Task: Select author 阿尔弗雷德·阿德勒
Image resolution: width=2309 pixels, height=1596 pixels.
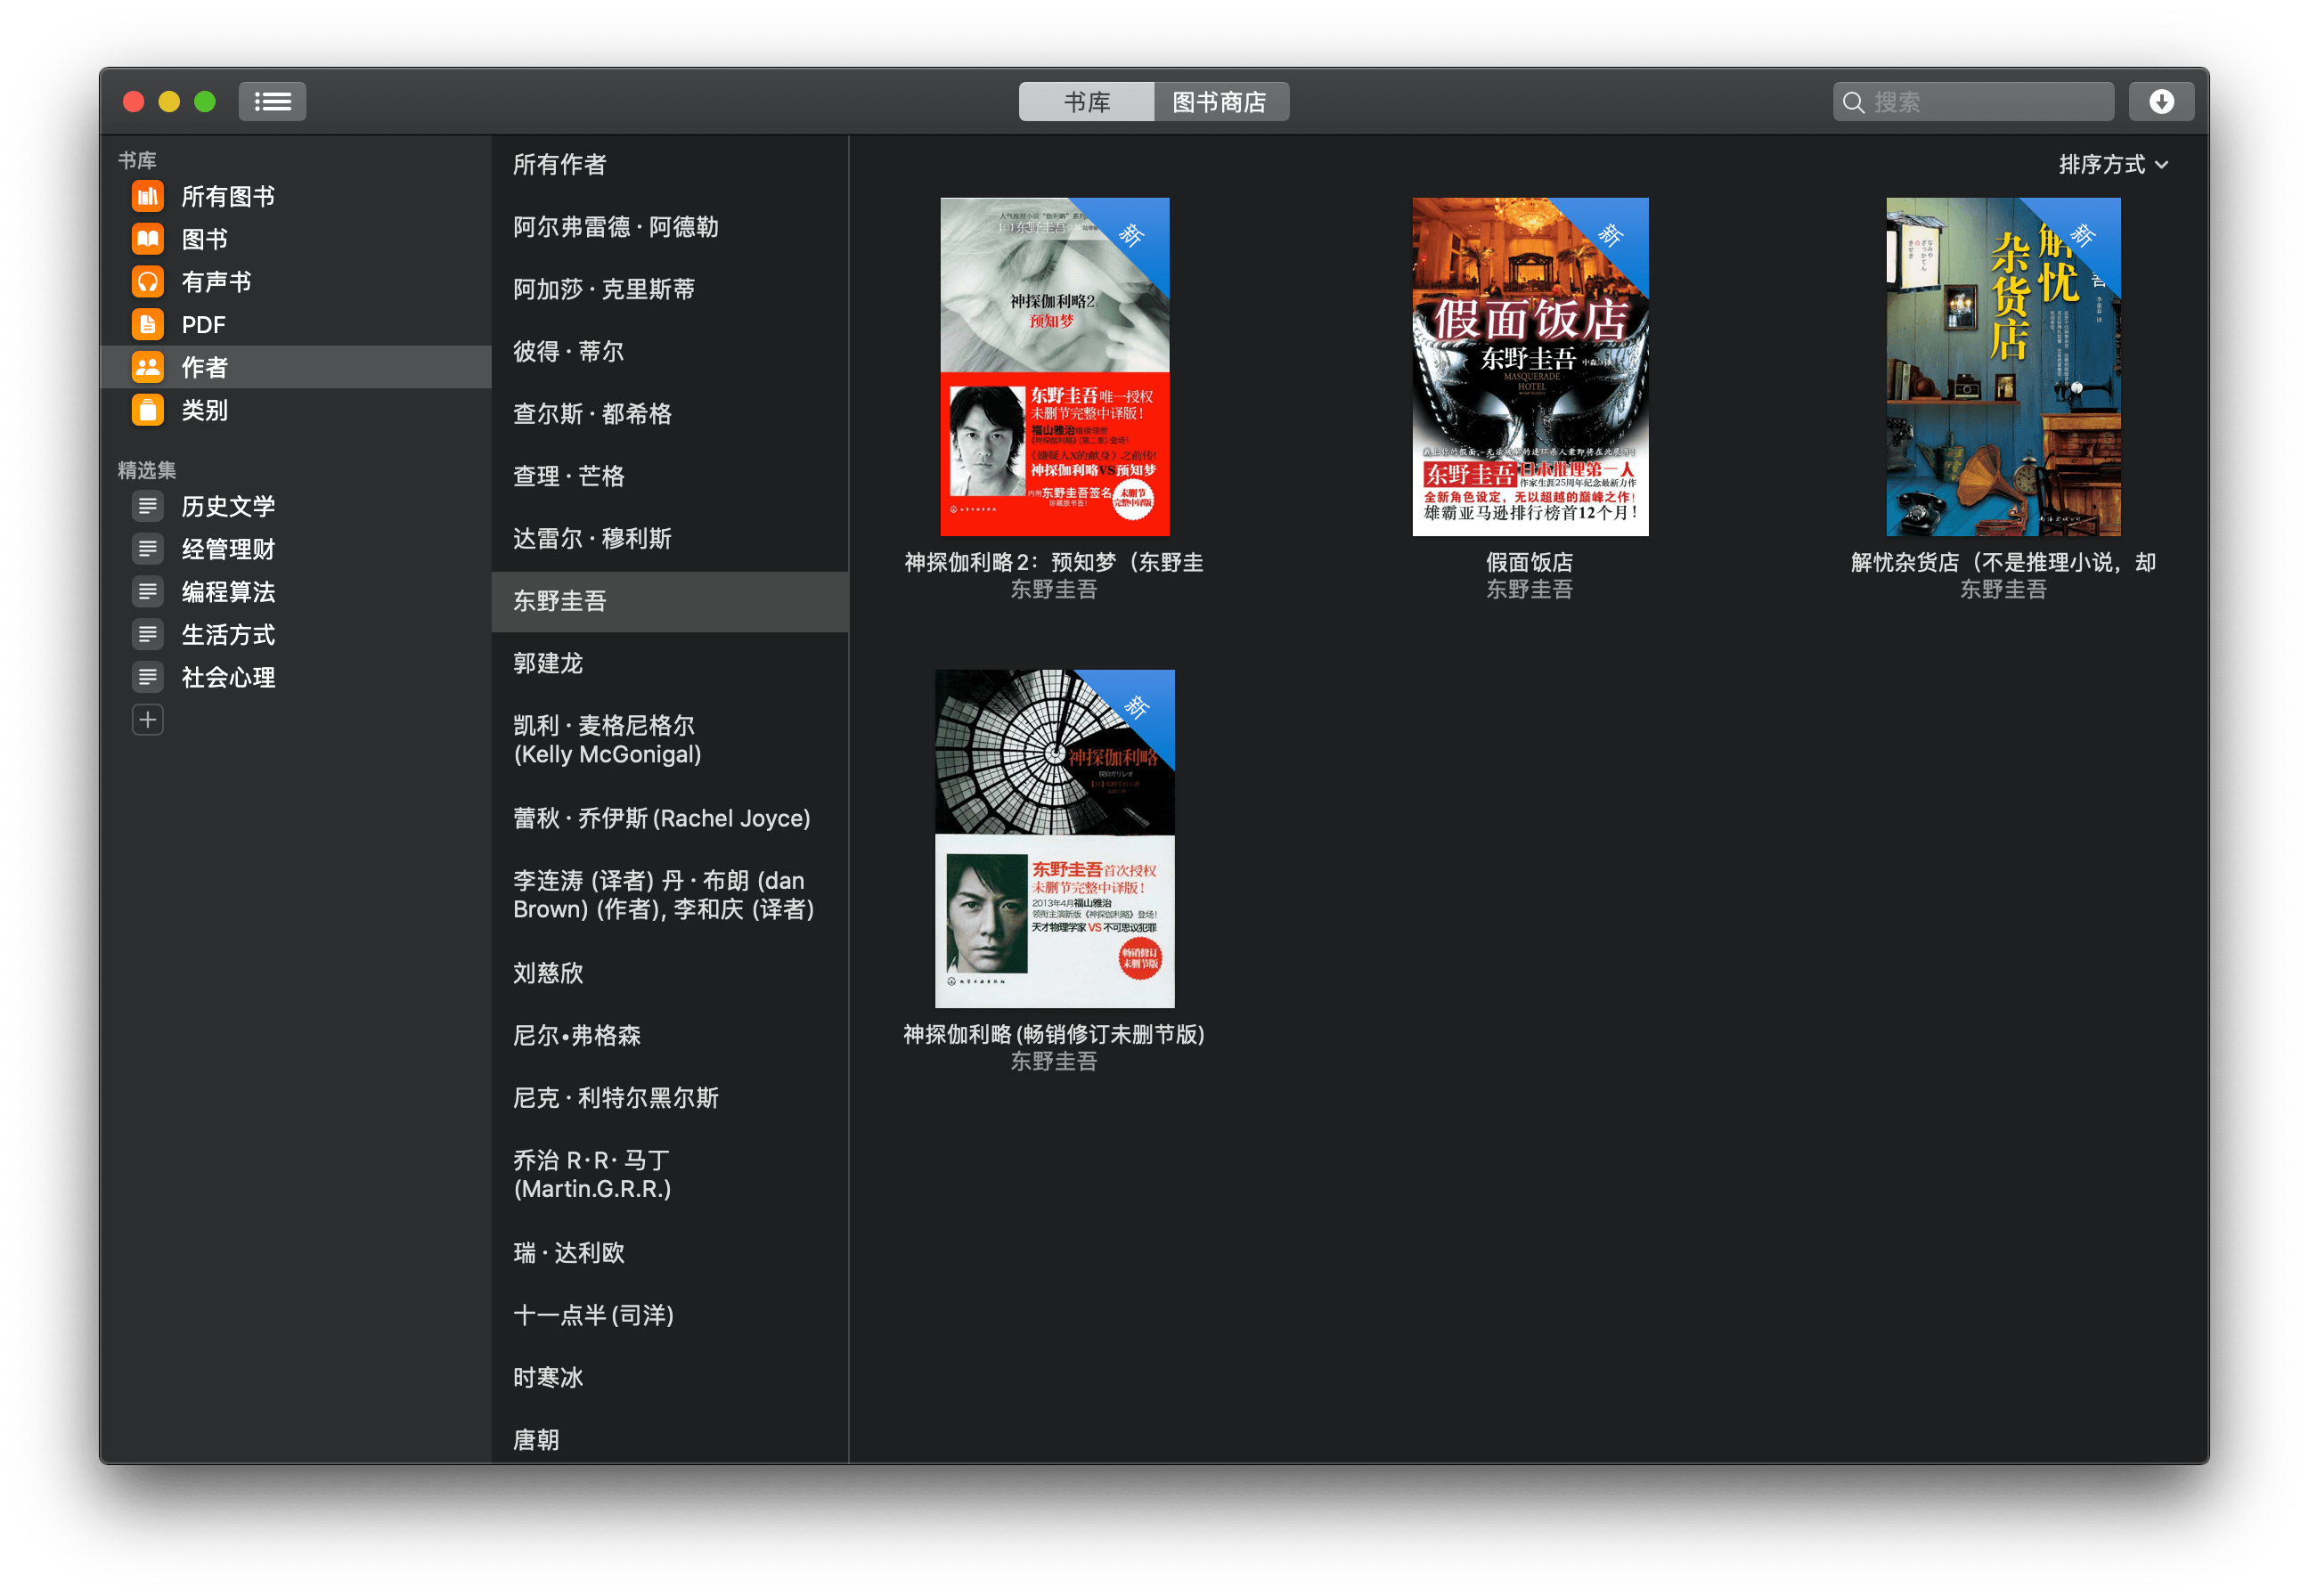Action: tap(670, 227)
